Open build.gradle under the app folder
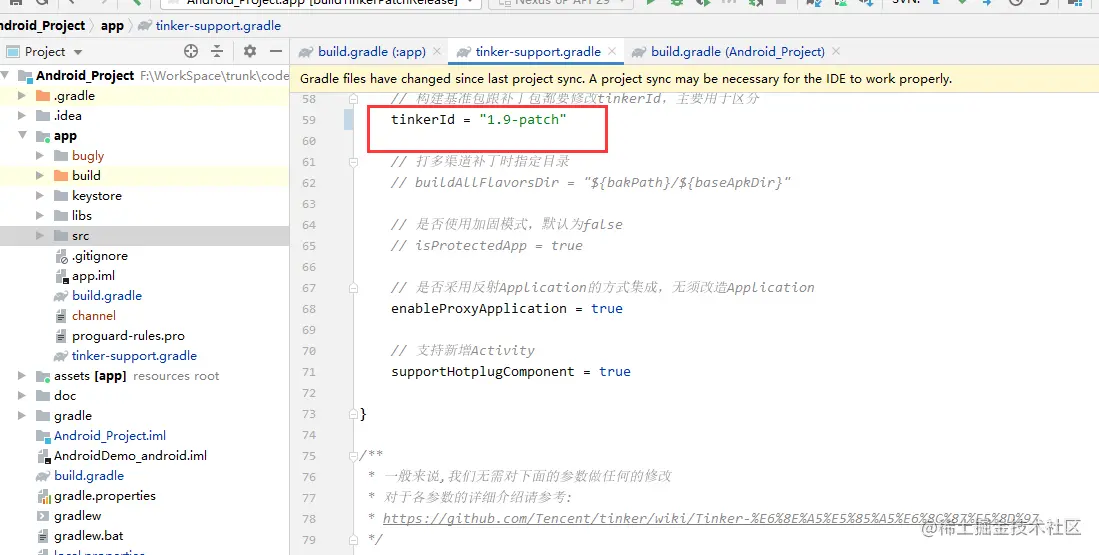Viewport: 1099px width, 555px height. (107, 296)
